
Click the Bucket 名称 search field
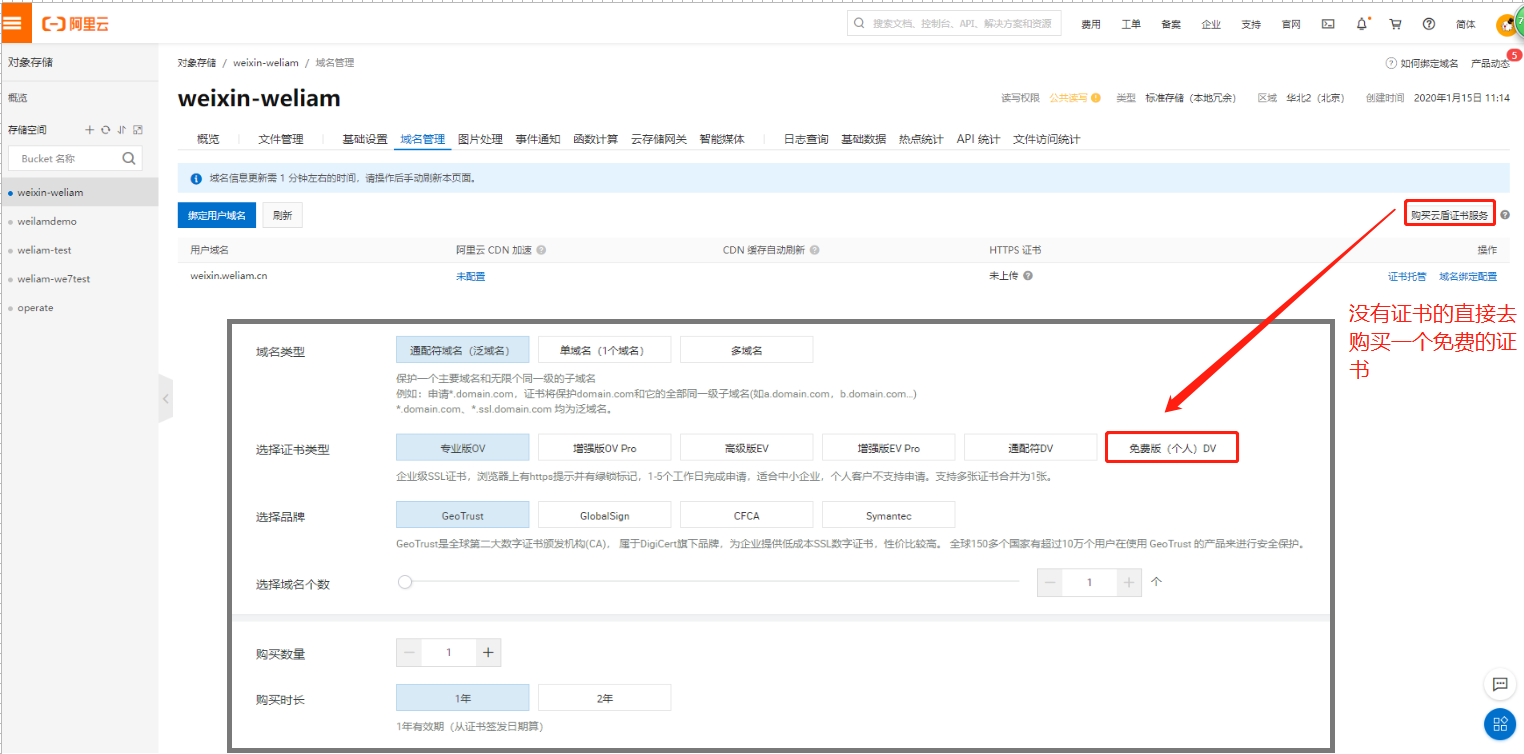[75, 158]
